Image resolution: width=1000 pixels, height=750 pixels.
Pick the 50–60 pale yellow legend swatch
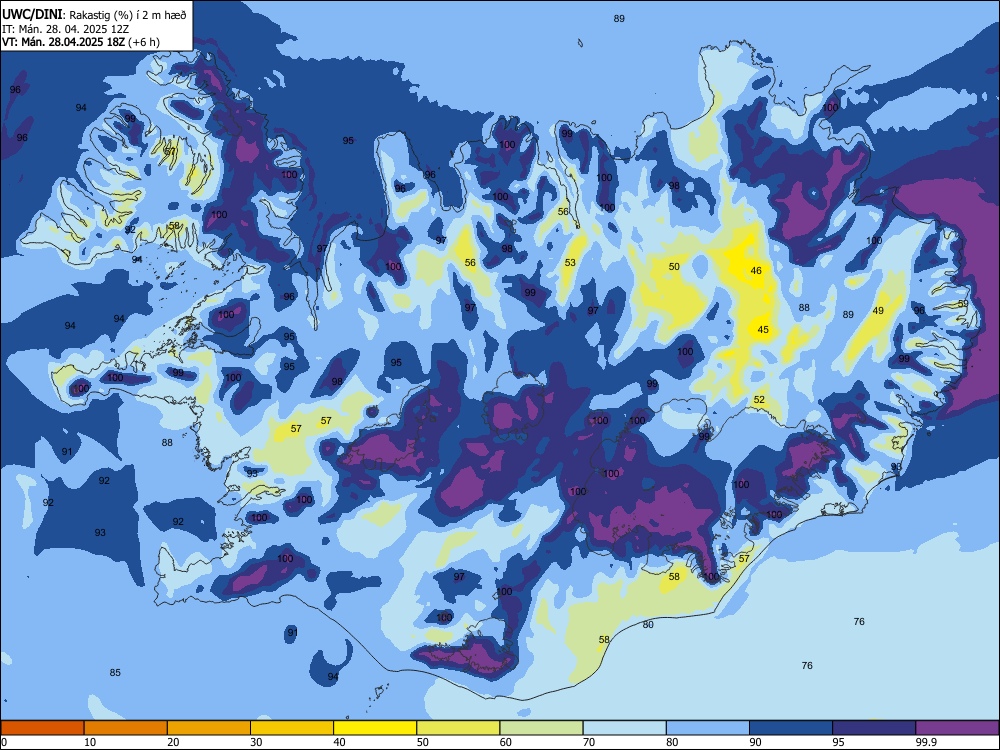458,728
